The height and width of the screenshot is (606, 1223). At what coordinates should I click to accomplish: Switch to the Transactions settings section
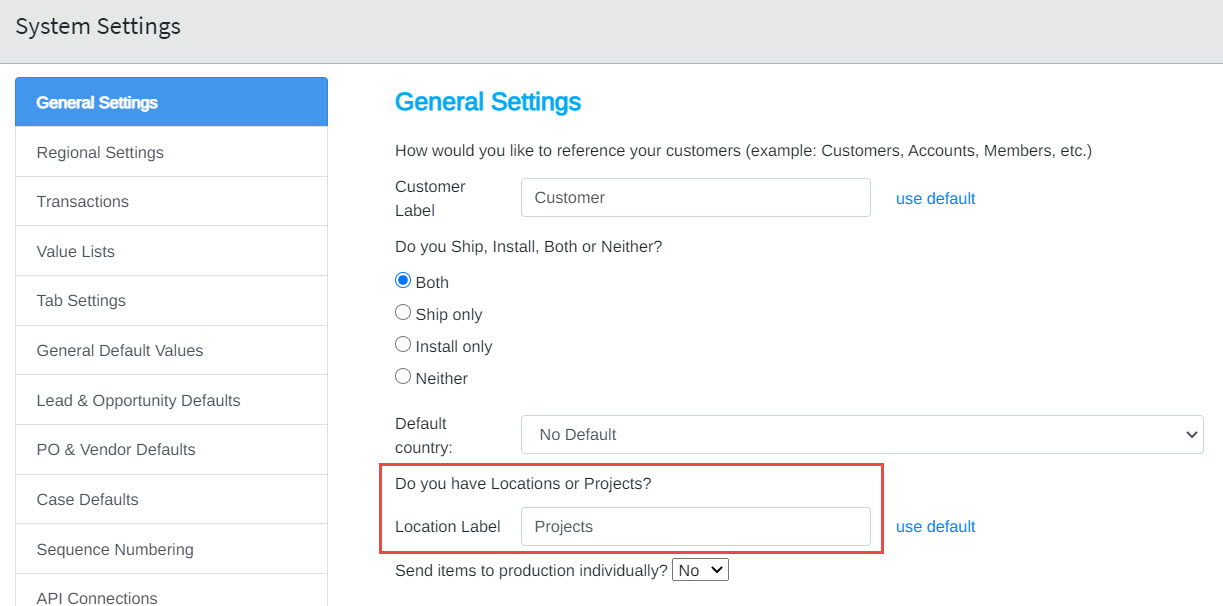[82, 201]
